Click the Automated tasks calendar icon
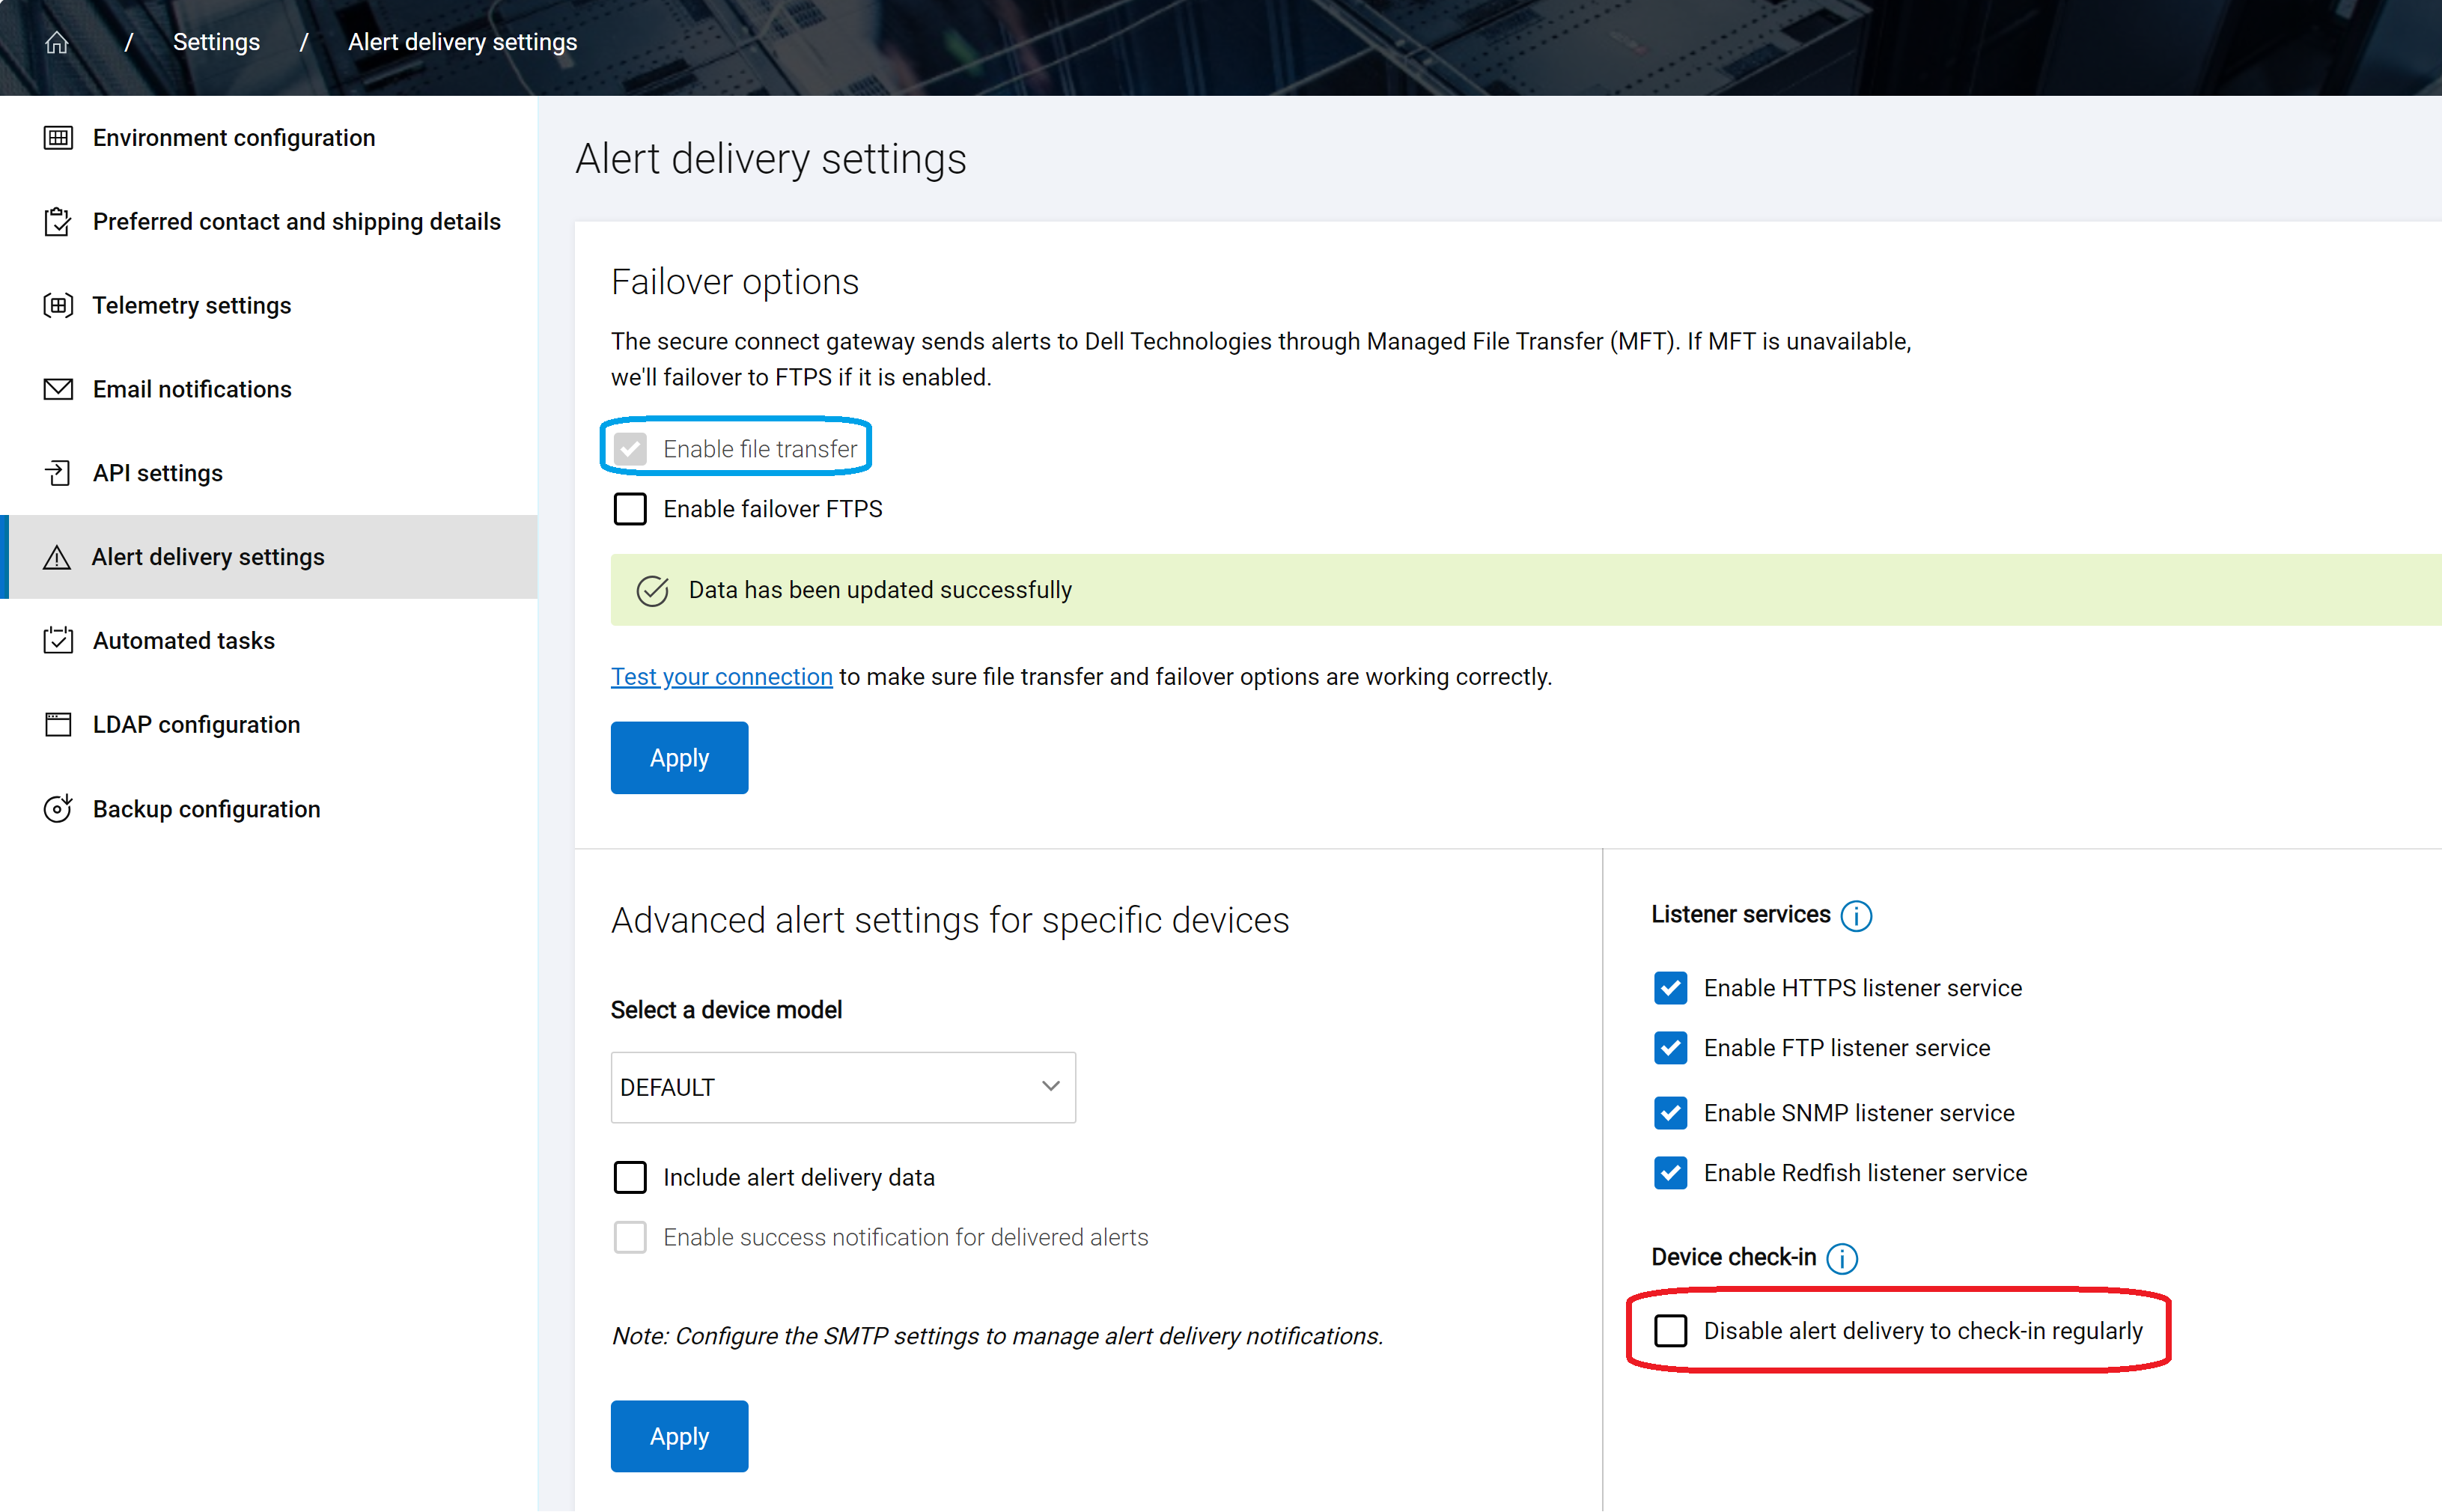2442x1512 pixels. click(58, 640)
